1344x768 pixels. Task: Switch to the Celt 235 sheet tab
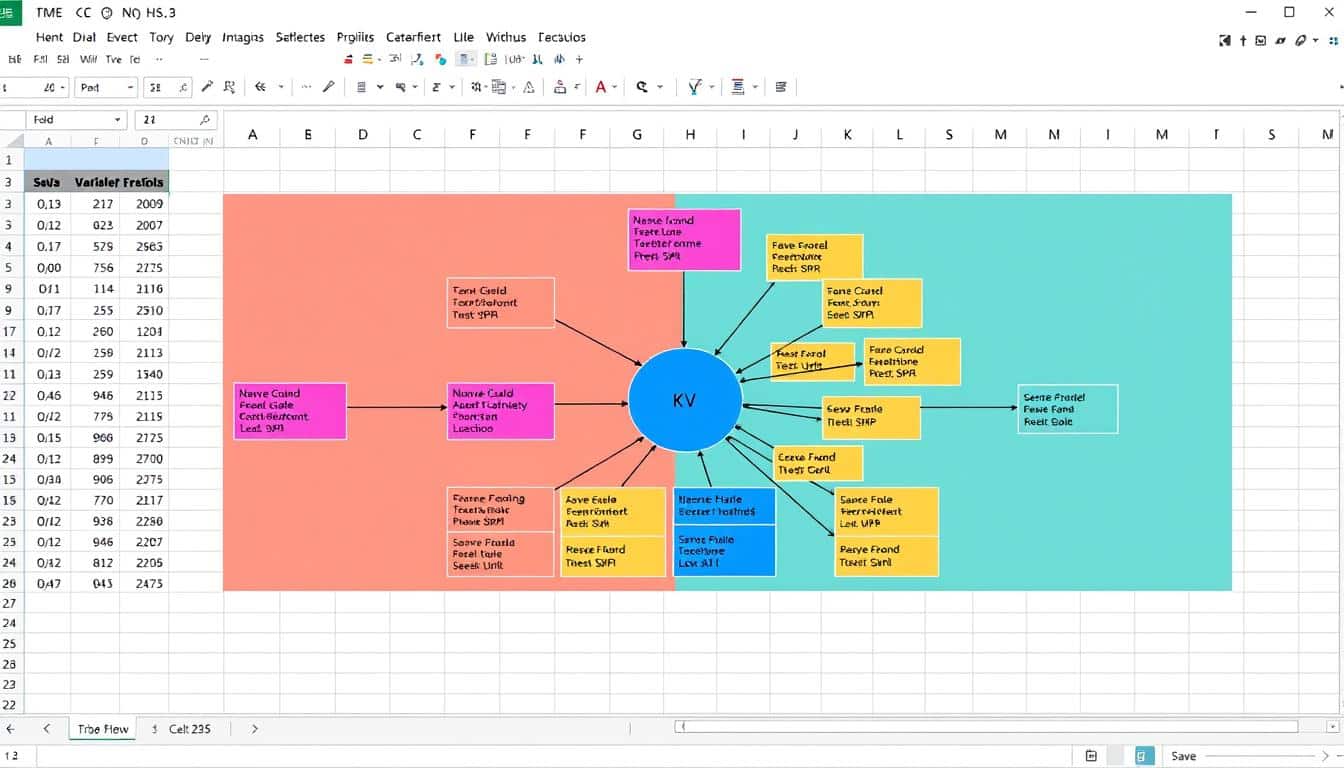[190, 729]
